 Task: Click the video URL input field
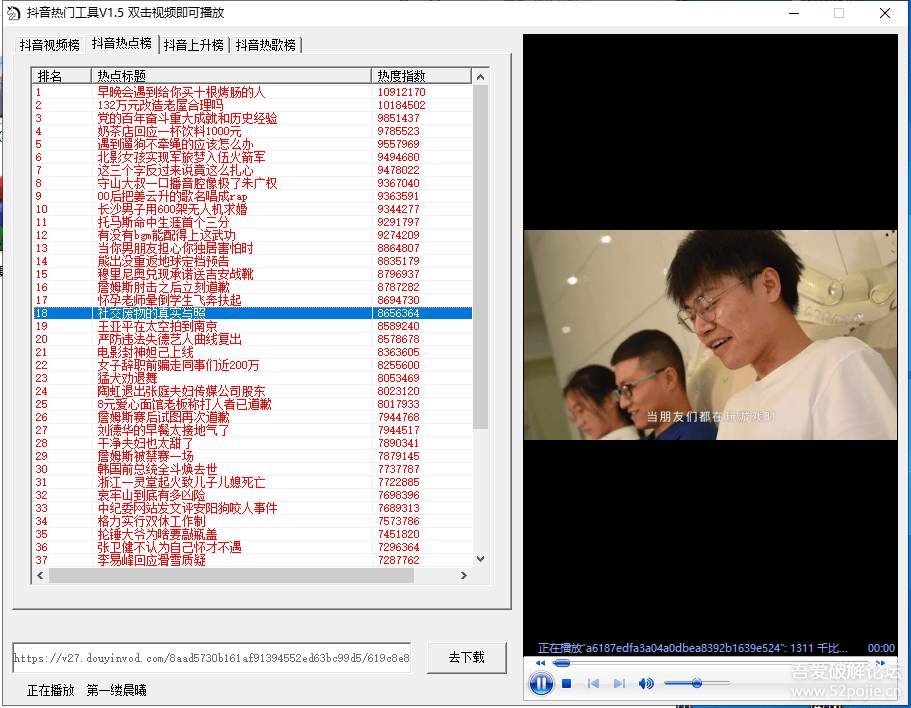(x=211, y=657)
